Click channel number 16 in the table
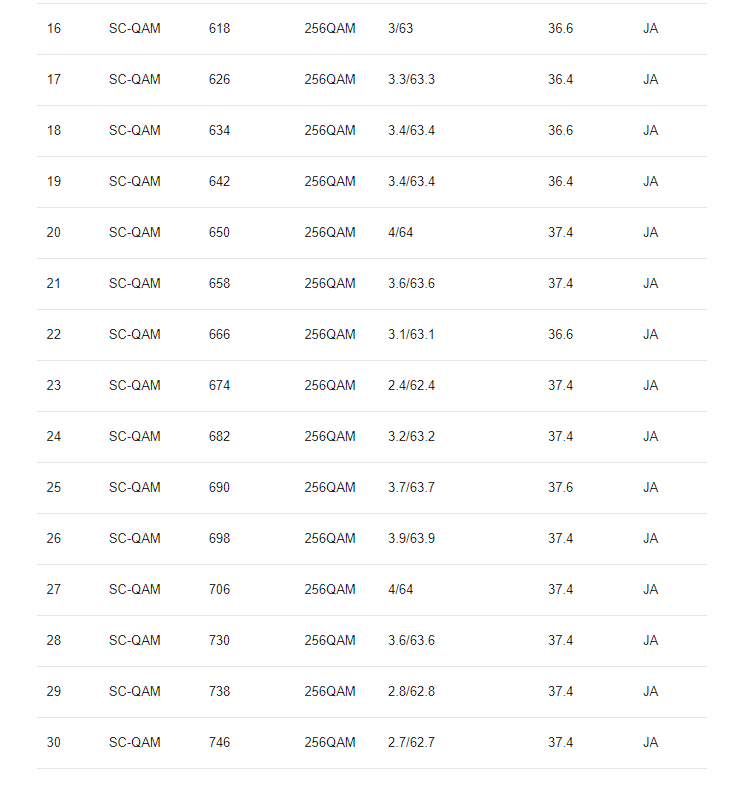This screenshot has width=732, height=793. coord(54,28)
